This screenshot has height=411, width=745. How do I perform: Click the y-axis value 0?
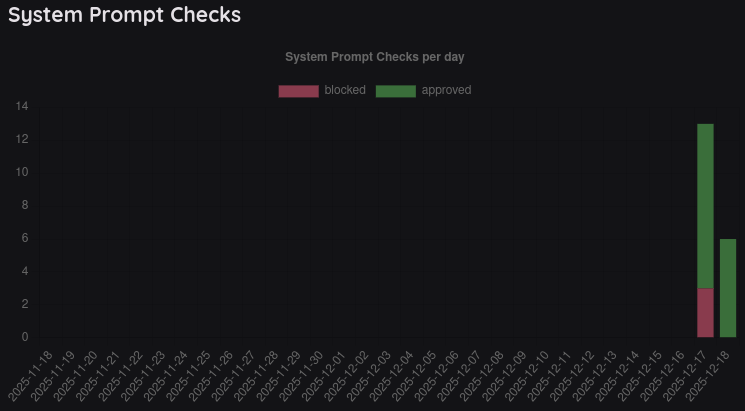point(25,337)
